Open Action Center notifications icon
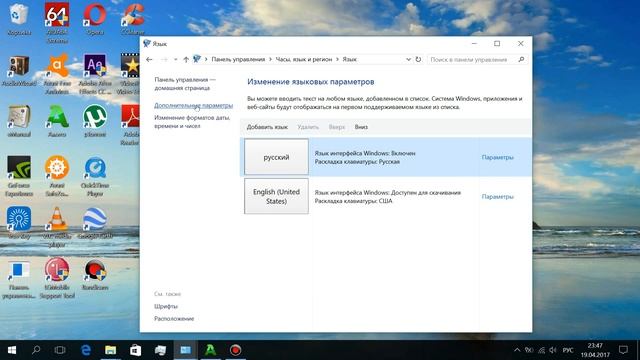The width and height of the screenshot is (640, 360). 623,350
